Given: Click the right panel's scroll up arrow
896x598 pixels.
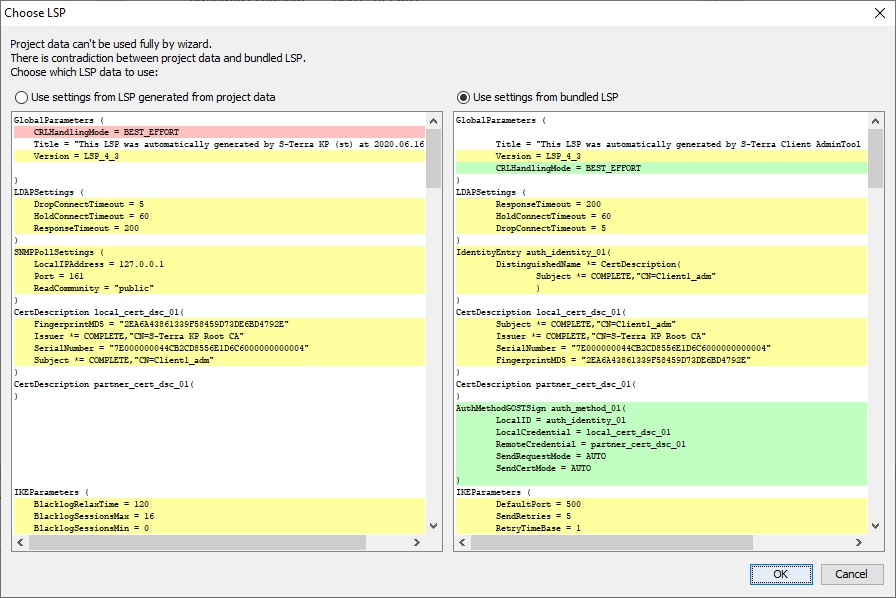Looking at the screenshot, I should 875,120.
